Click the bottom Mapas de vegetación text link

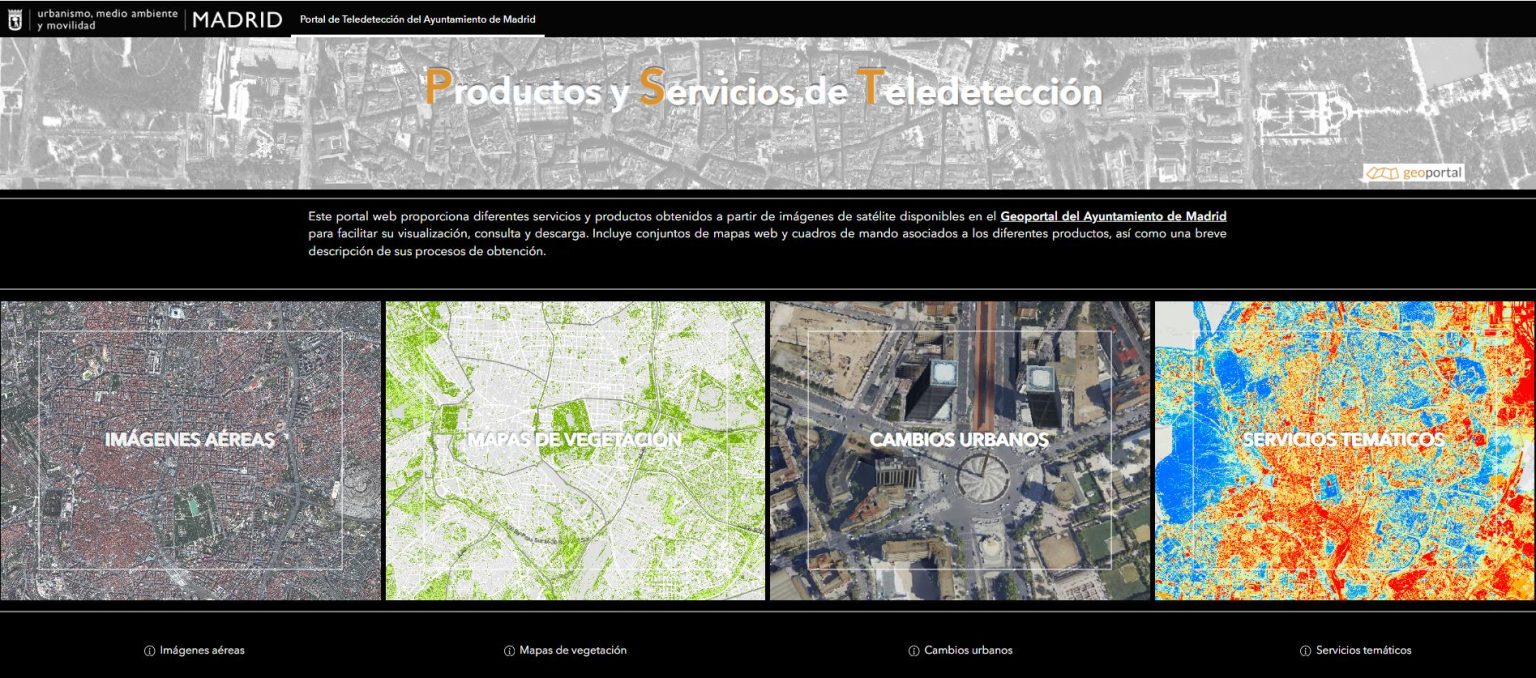573,650
